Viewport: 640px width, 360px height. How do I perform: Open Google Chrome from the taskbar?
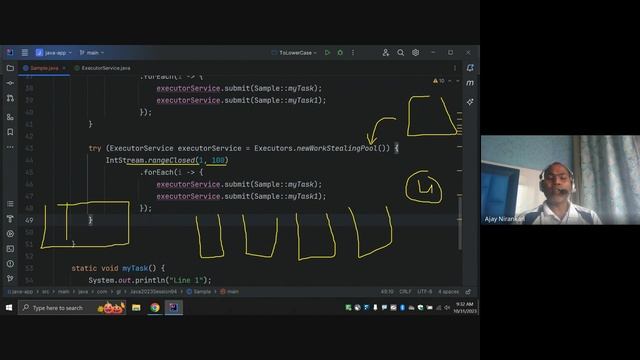point(155,308)
